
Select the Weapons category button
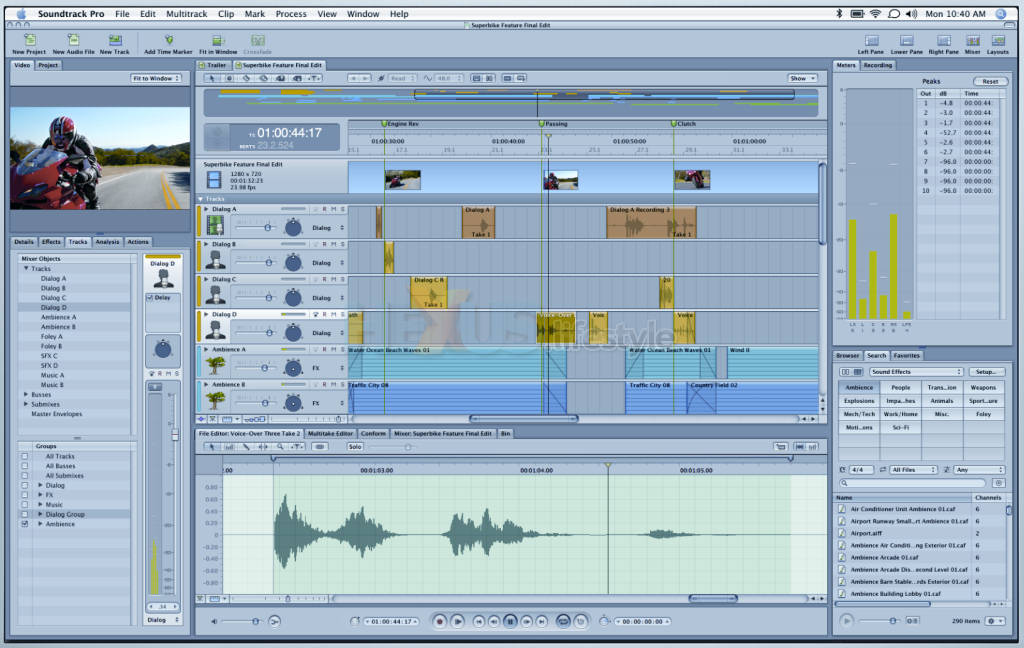pos(983,387)
